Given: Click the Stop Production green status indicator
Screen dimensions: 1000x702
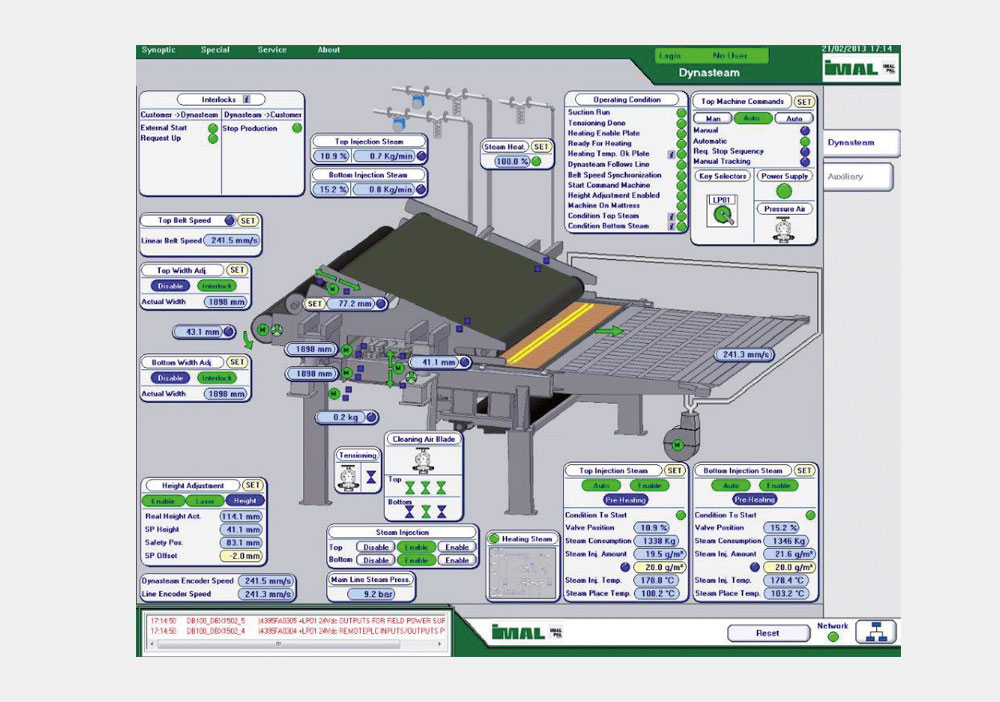Looking at the screenshot, I should coord(297,128).
